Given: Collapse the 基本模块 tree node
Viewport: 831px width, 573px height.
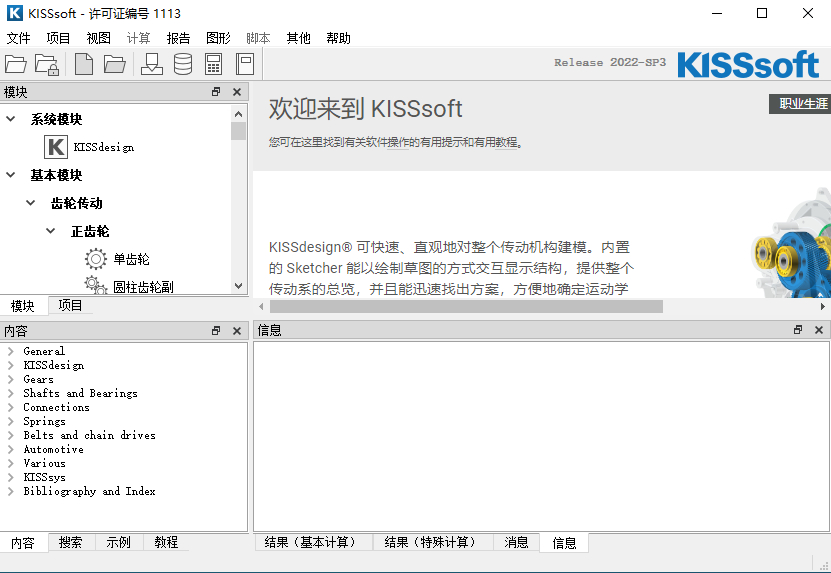Looking at the screenshot, I should point(11,174).
